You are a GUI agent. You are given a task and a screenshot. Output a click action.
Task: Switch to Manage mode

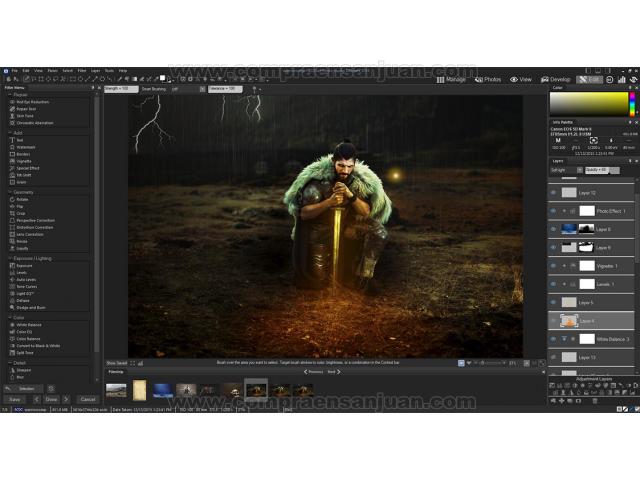click(451, 80)
